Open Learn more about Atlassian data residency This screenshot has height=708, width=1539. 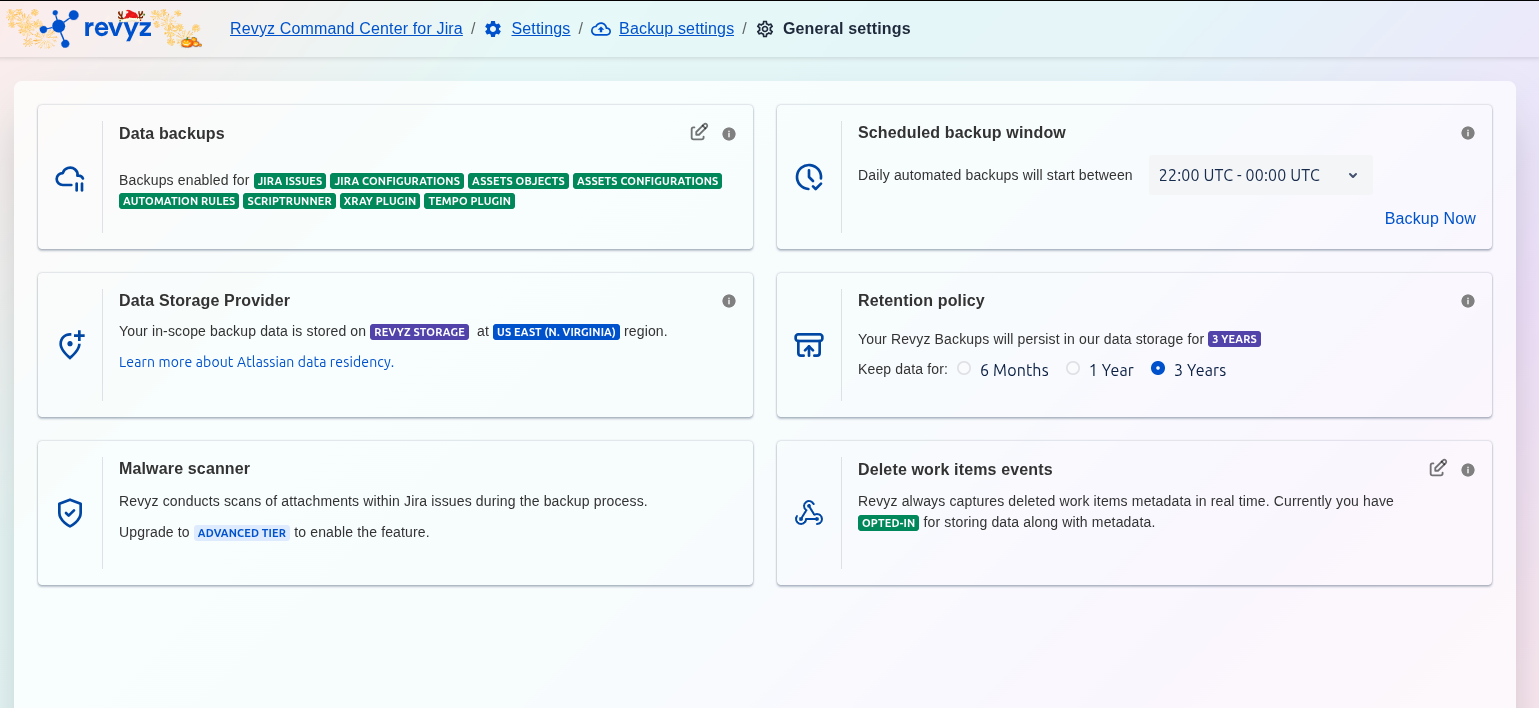pos(256,362)
